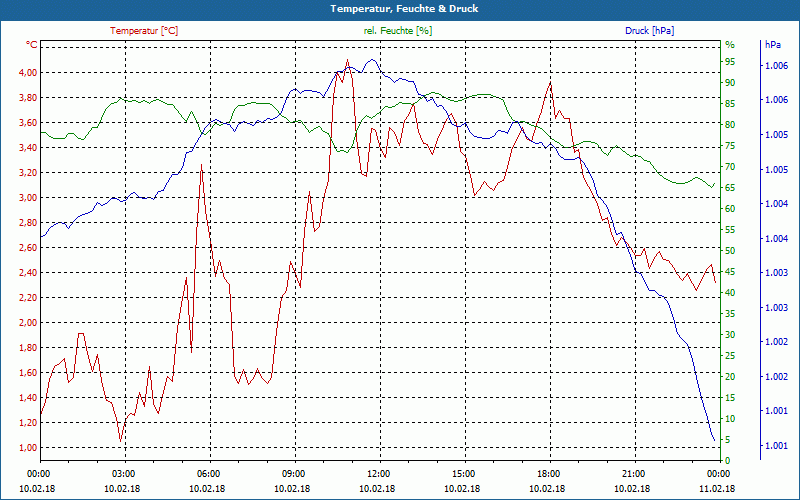Screen dimensions: 800x500
Task: Click the '40' value on the humidity axis
Action: (x=730, y=293)
